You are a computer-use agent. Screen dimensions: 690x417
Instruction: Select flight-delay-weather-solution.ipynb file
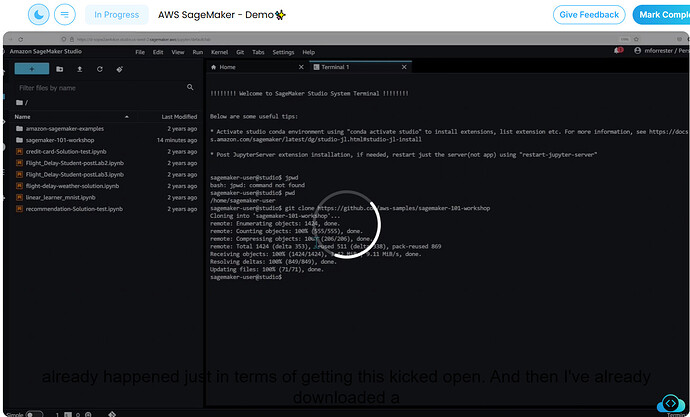coord(72,186)
